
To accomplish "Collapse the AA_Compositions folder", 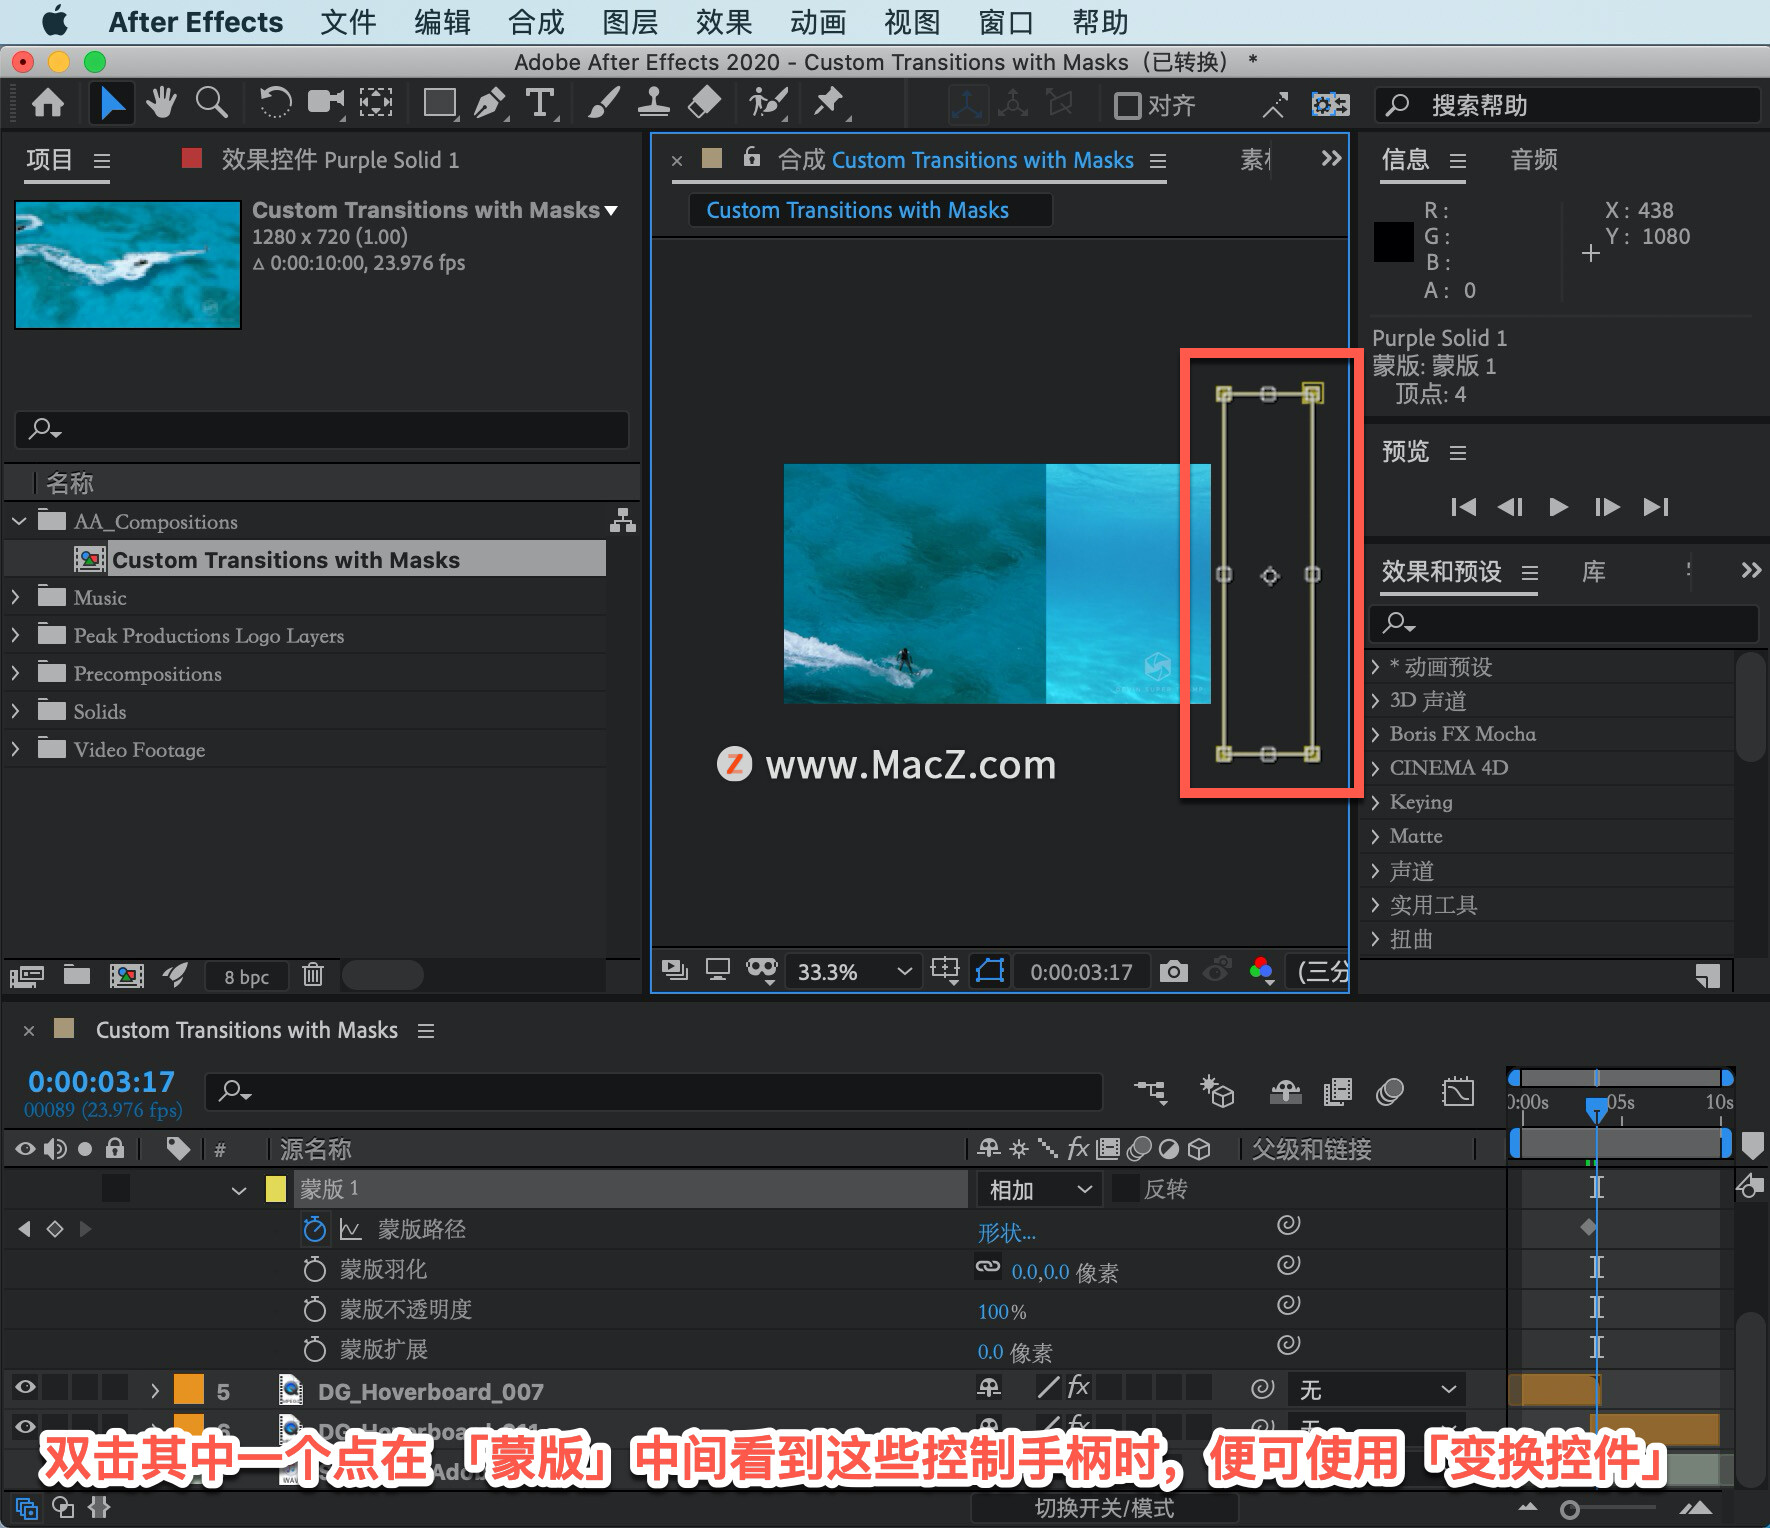I will click(18, 521).
